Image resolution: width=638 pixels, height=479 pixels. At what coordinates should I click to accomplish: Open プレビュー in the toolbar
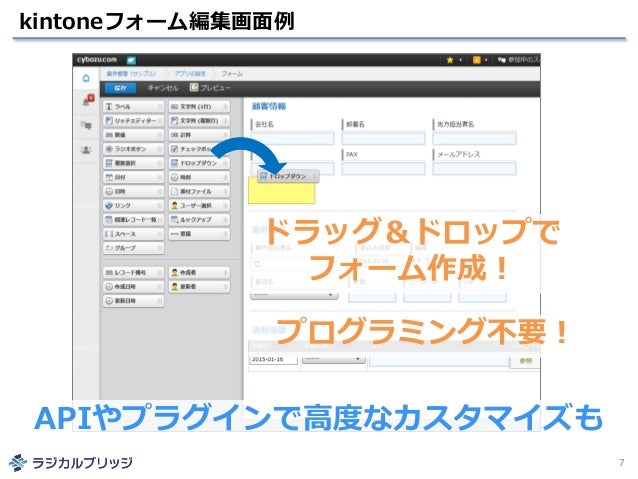click(x=210, y=87)
